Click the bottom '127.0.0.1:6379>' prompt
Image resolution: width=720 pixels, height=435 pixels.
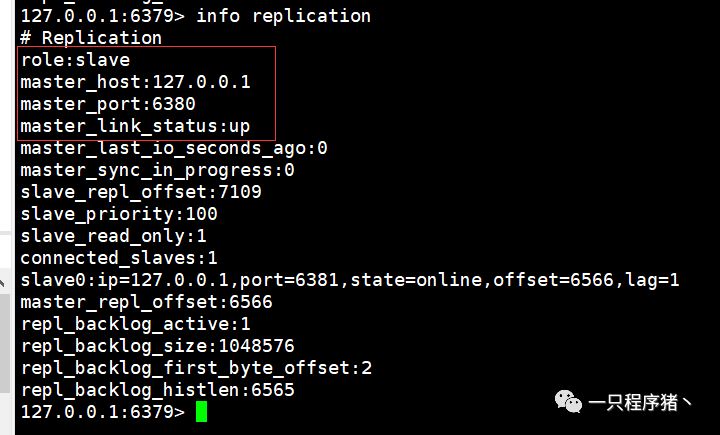pos(102,412)
